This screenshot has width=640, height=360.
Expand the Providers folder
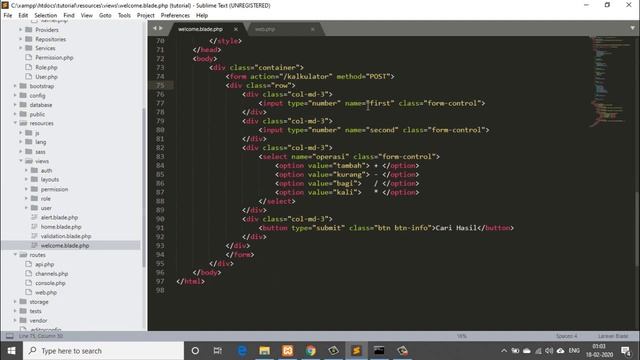pos(21,30)
